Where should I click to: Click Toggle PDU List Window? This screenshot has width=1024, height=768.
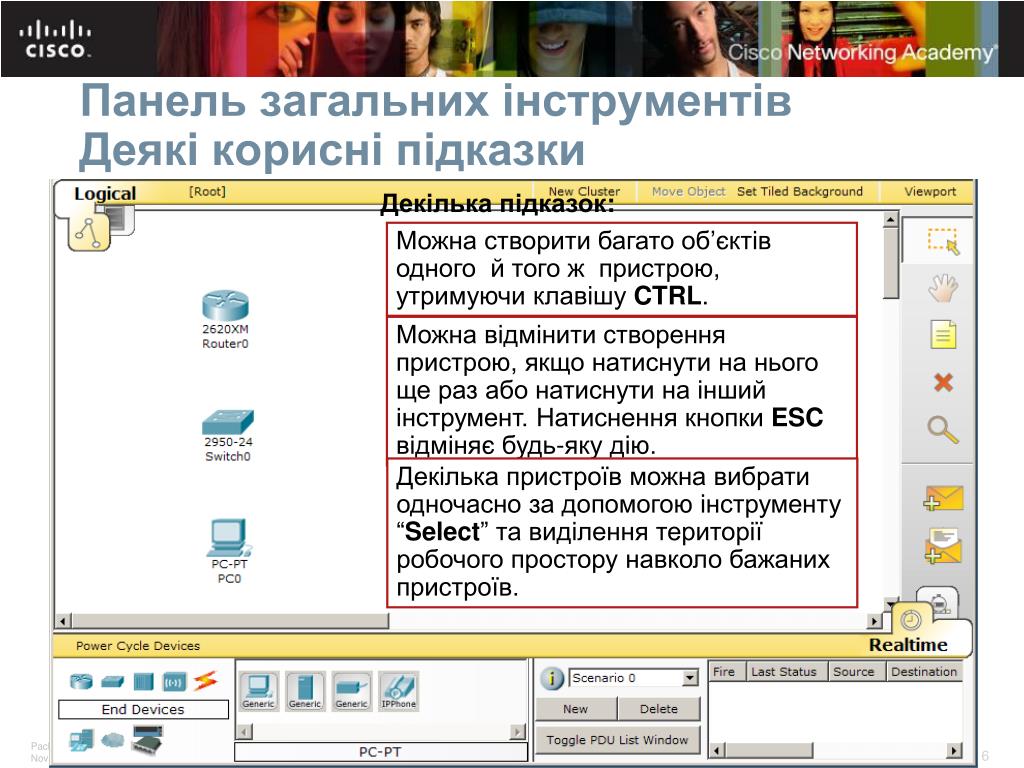(617, 740)
